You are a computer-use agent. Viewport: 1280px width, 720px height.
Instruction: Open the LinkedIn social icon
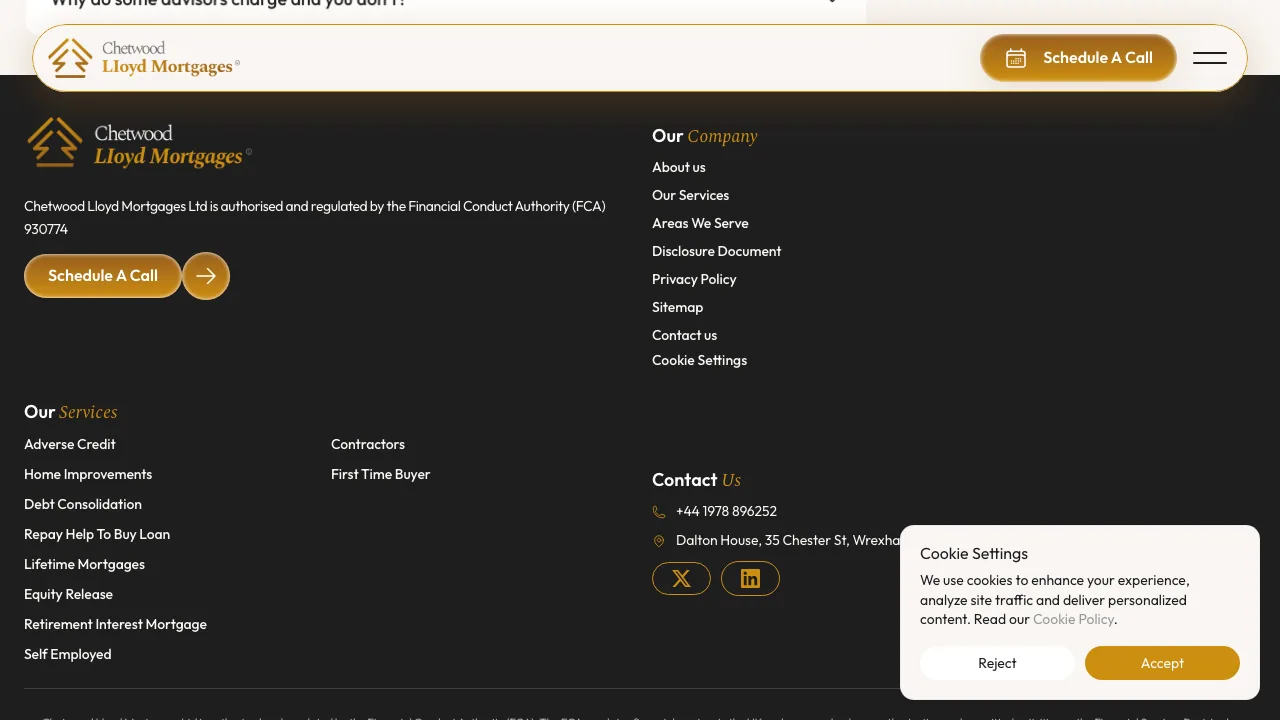tap(750, 578)
